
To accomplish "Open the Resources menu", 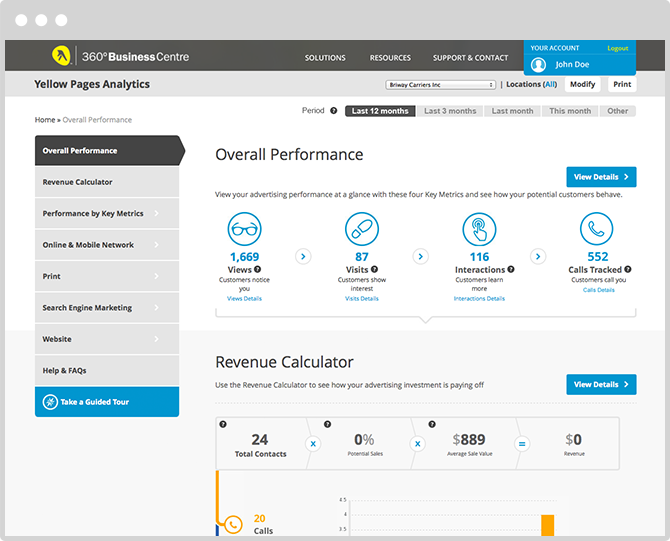I will point(390,58).
